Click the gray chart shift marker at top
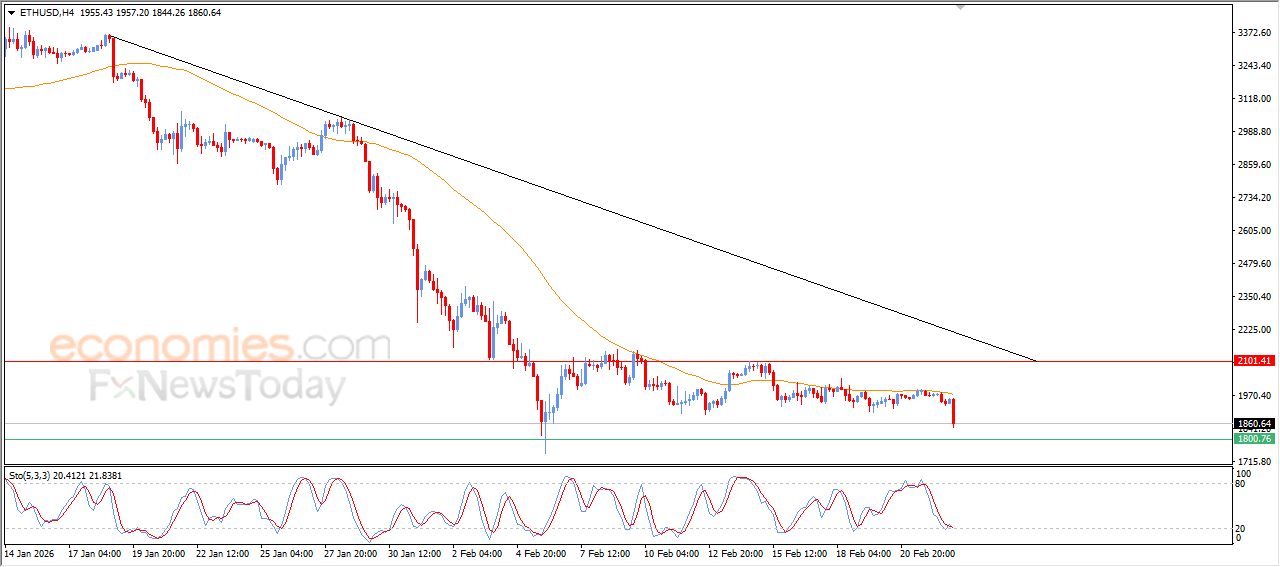Screen dimensions: 1280x567 click(x=961, y=7)
